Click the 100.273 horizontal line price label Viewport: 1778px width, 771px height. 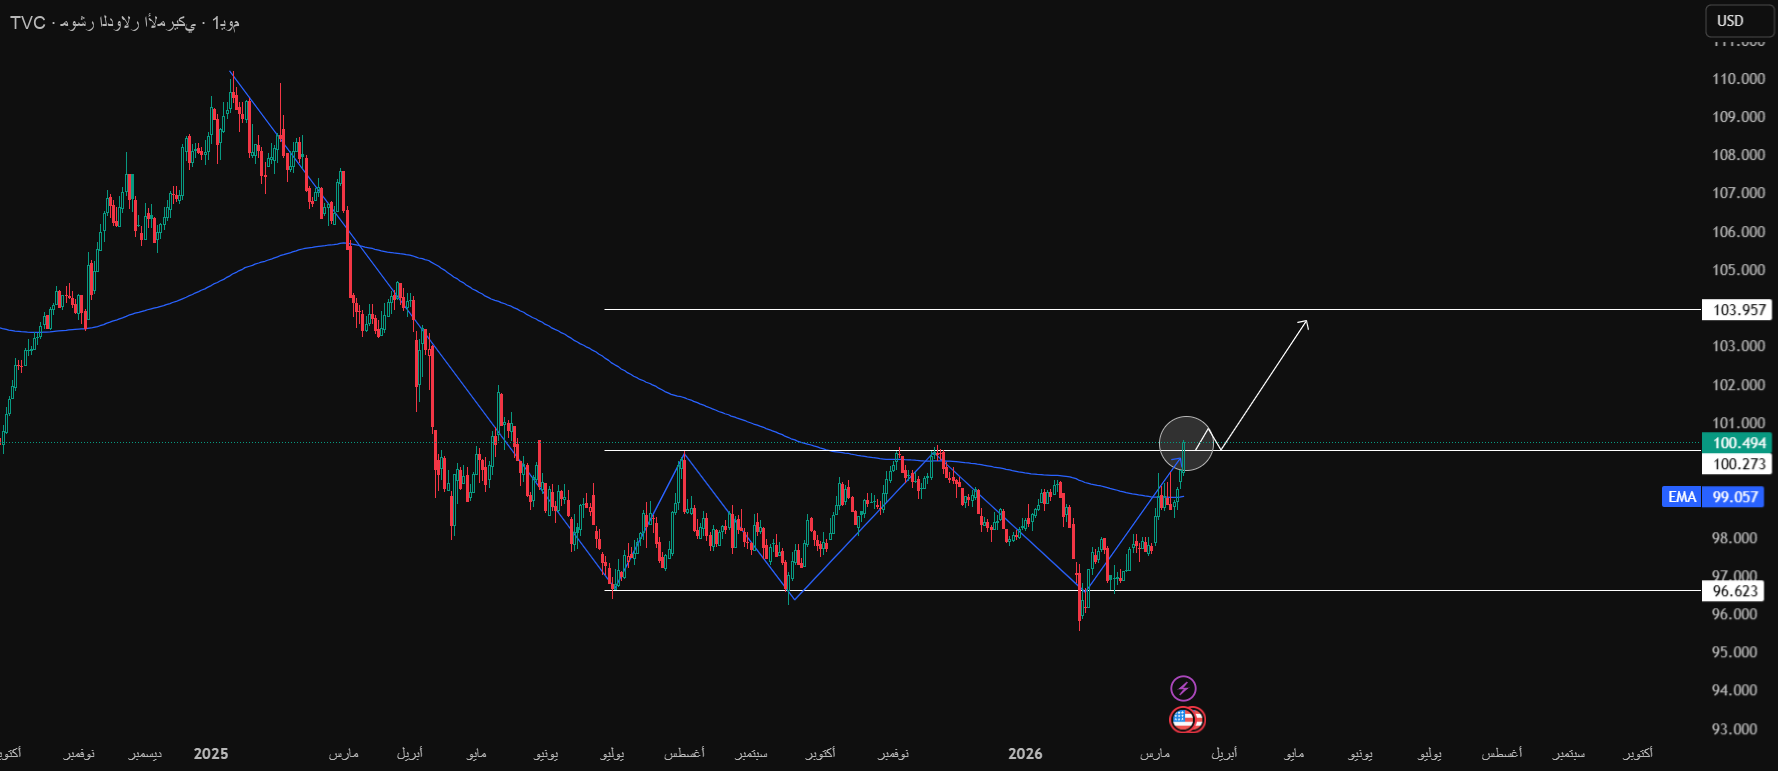point(1738,464)
